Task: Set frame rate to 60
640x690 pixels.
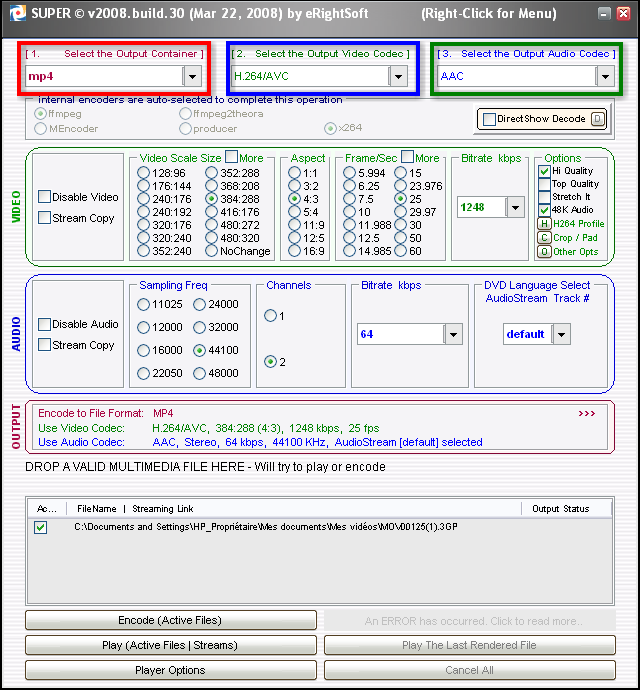Action: pyautogui.click(x=401, y=251)
